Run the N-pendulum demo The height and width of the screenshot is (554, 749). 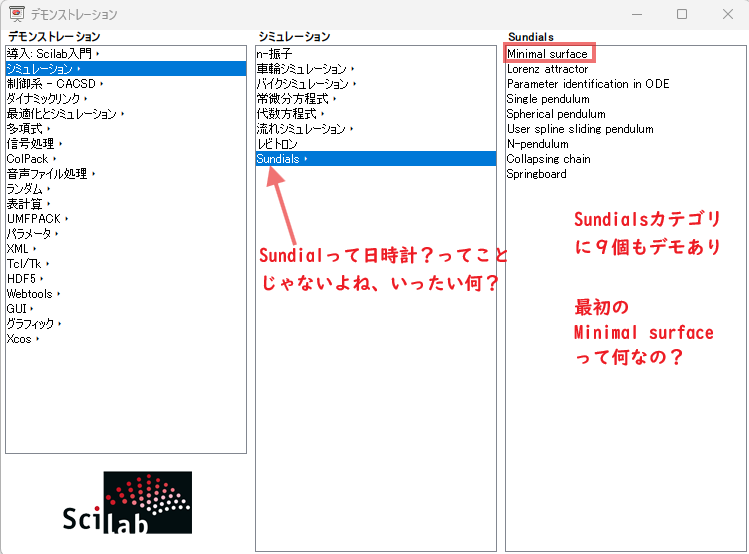pos(626,144)
